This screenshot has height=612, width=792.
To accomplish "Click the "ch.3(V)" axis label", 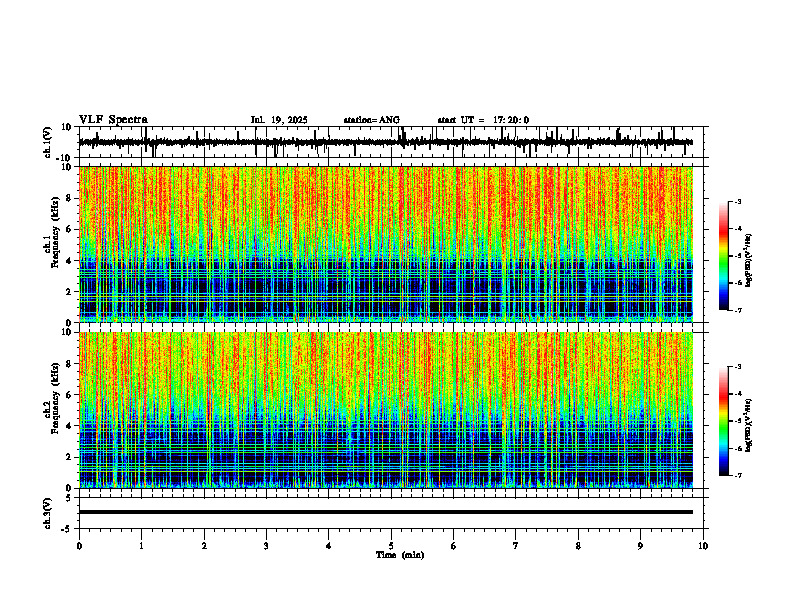I will coord(48,513).
